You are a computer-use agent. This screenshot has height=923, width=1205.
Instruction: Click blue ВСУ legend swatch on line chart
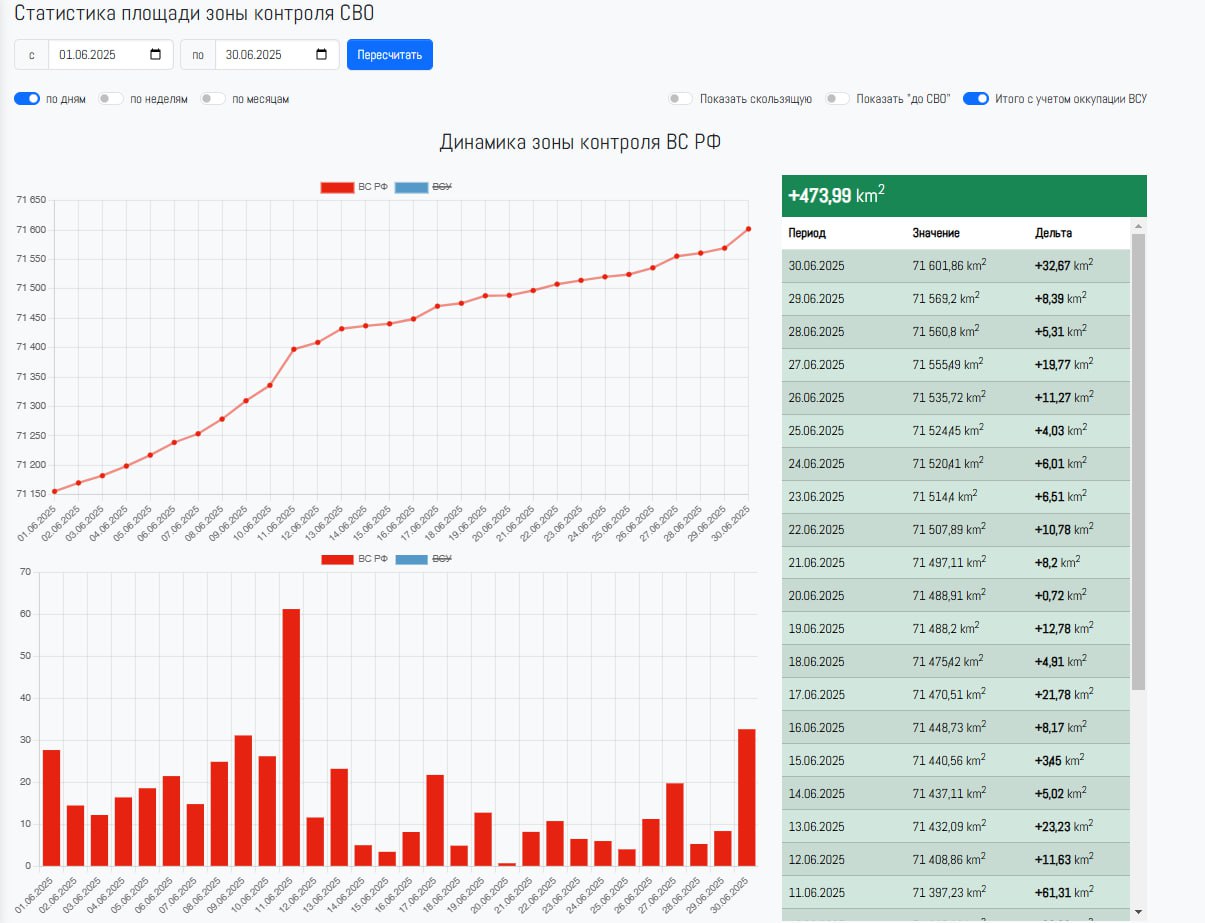(x=411, y=187)
